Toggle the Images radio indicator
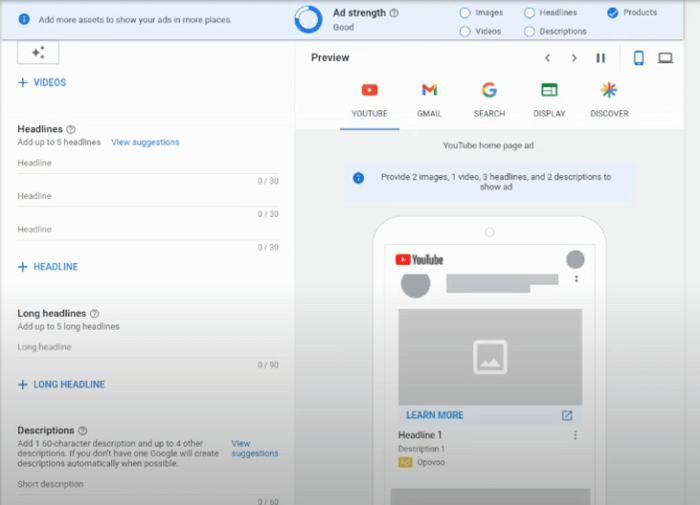This screenshot has height=505, width=700. (x=465, y=13)
